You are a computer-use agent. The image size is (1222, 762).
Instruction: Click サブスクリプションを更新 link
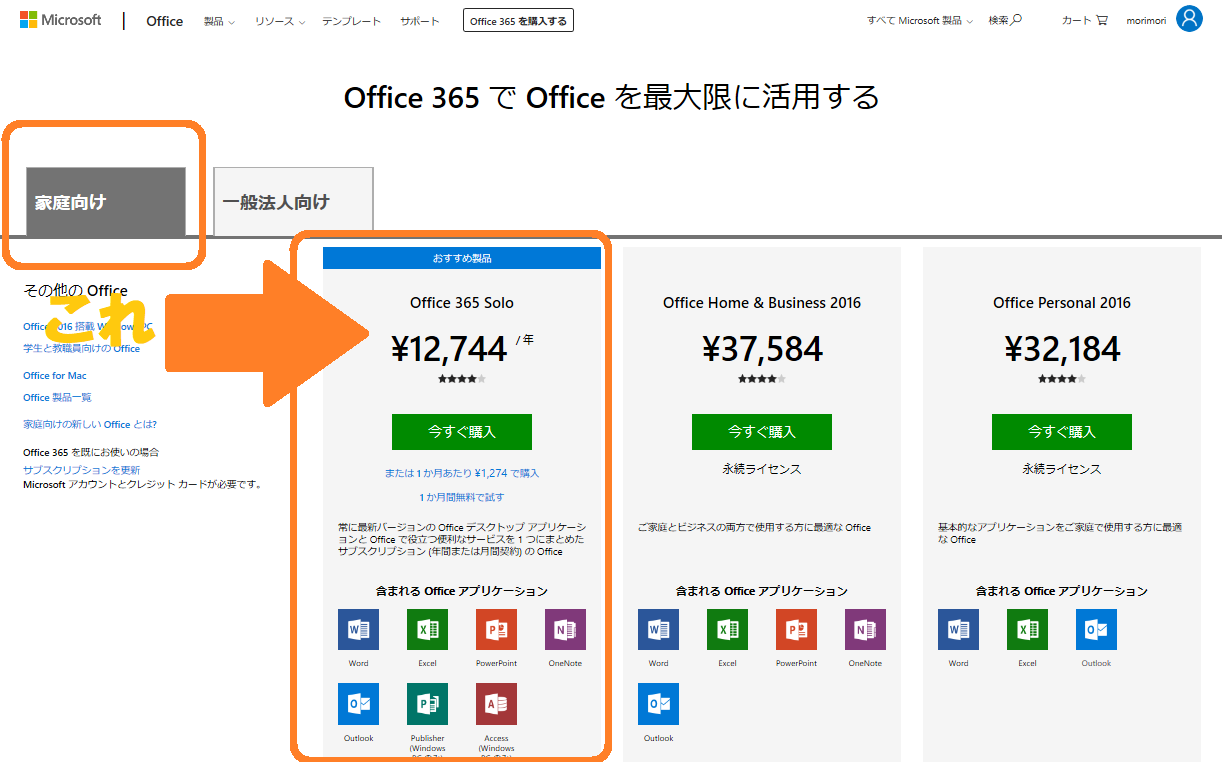coord(82,470)
